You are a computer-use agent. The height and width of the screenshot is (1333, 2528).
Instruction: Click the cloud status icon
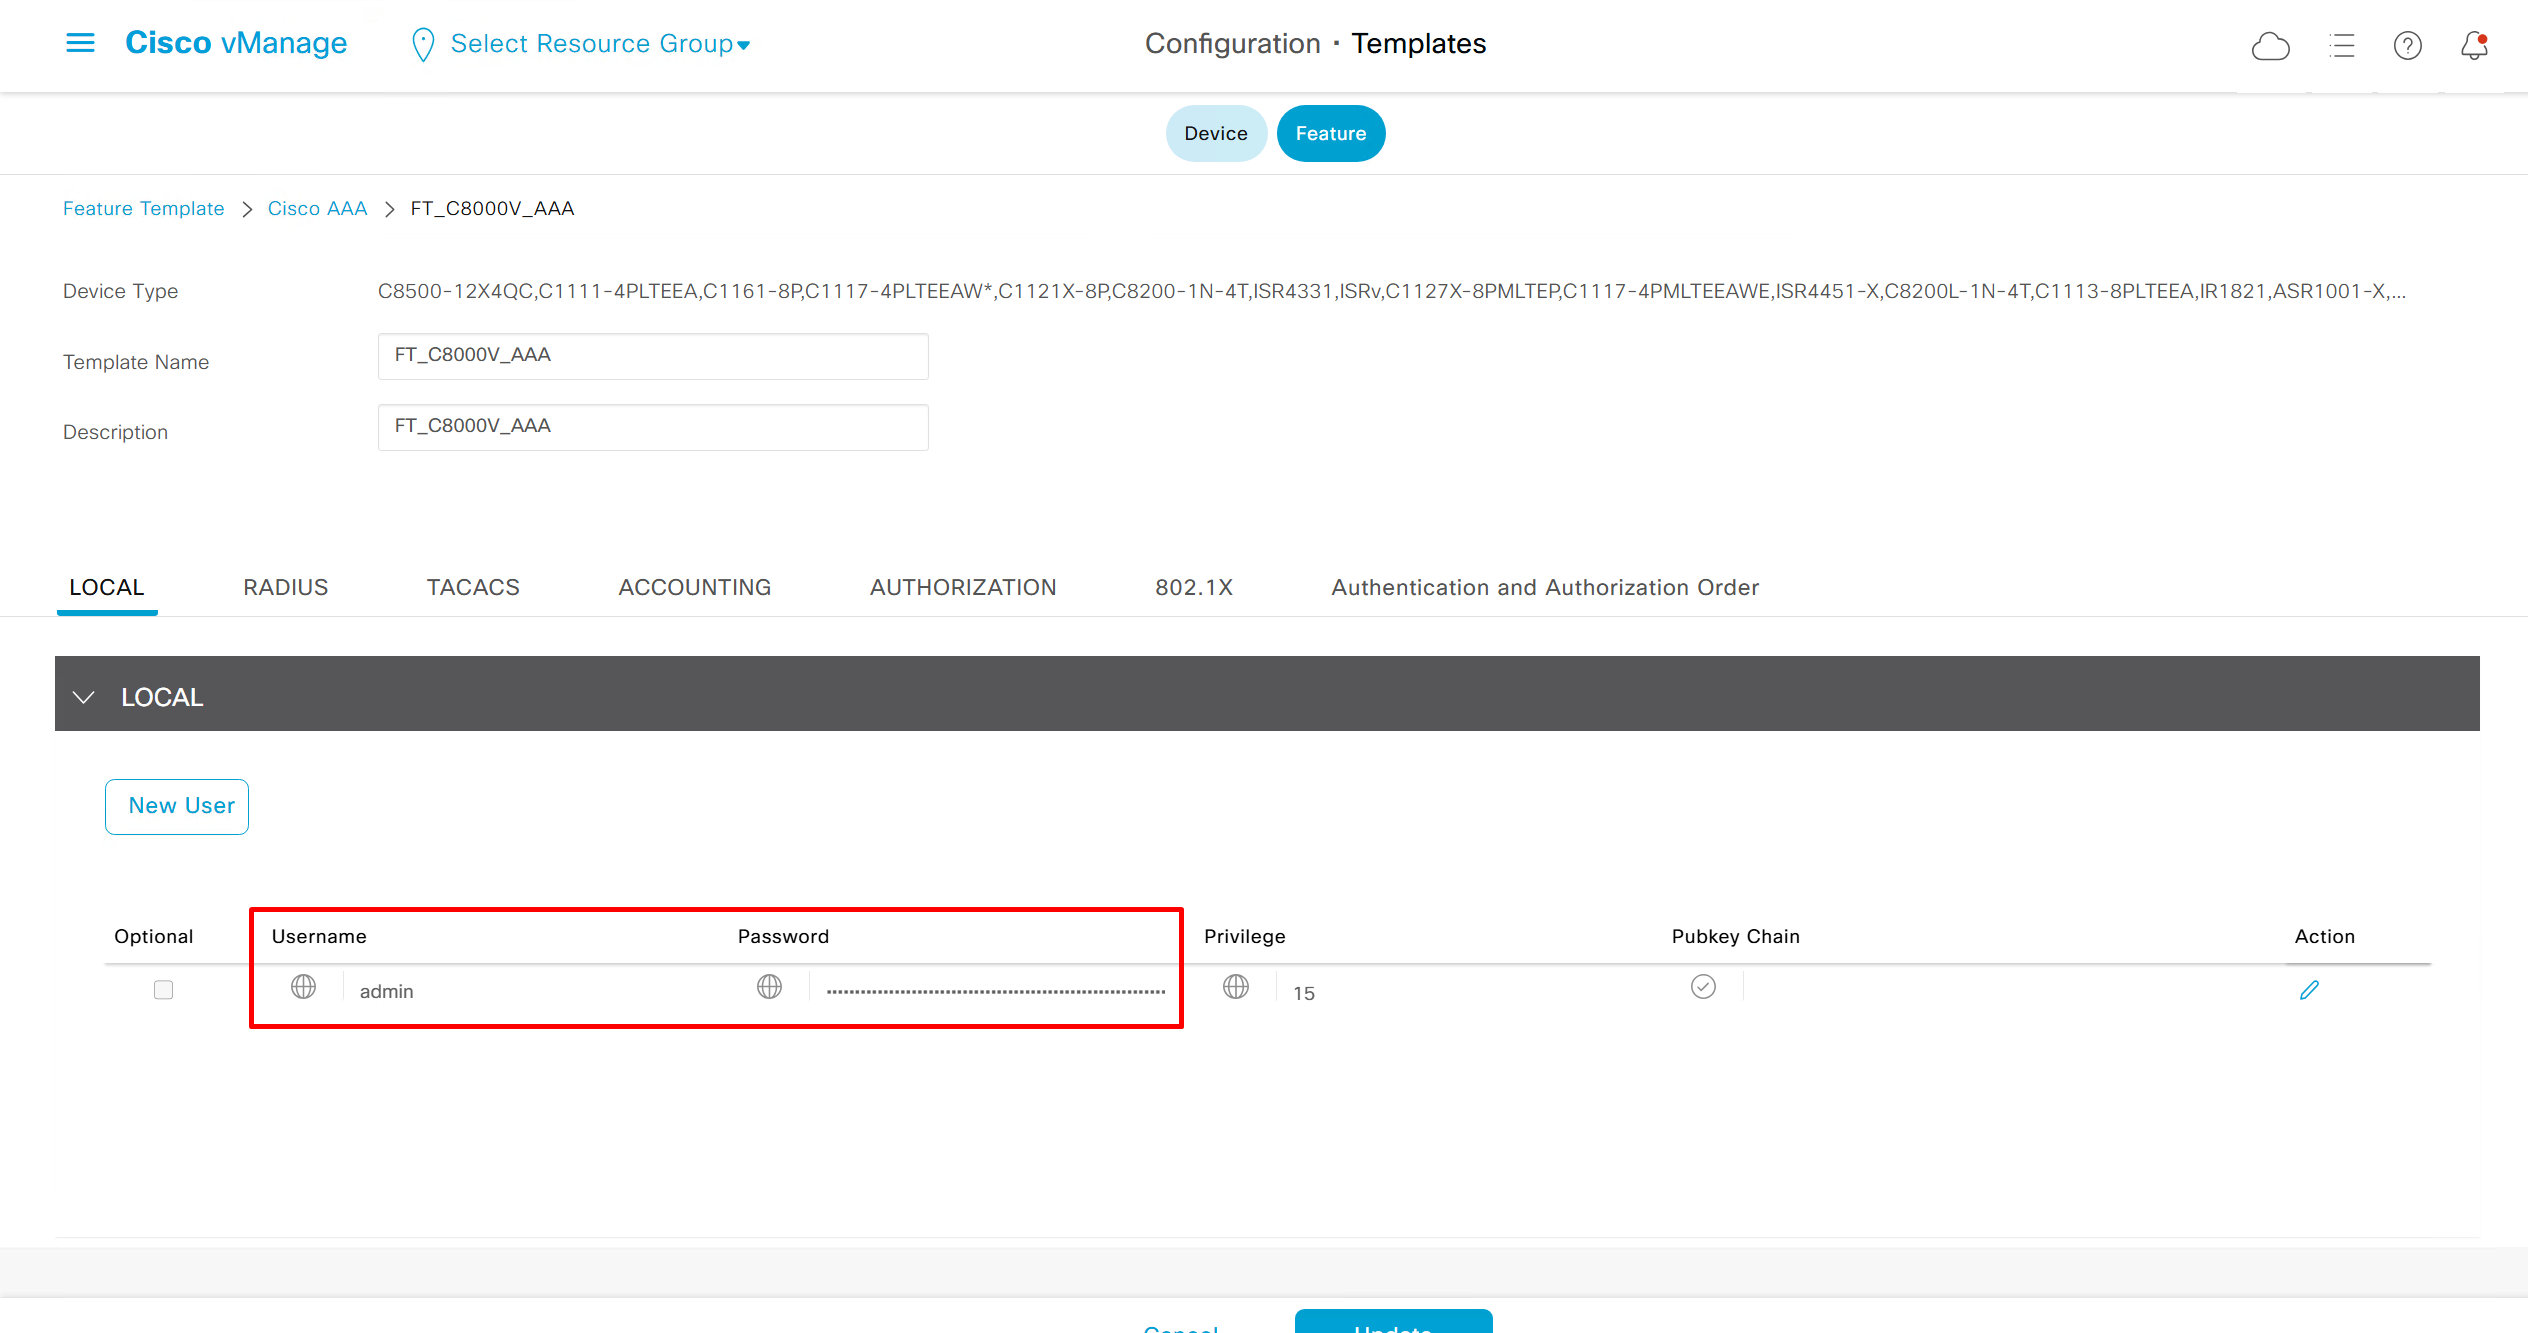click(x=2270, y=46)
